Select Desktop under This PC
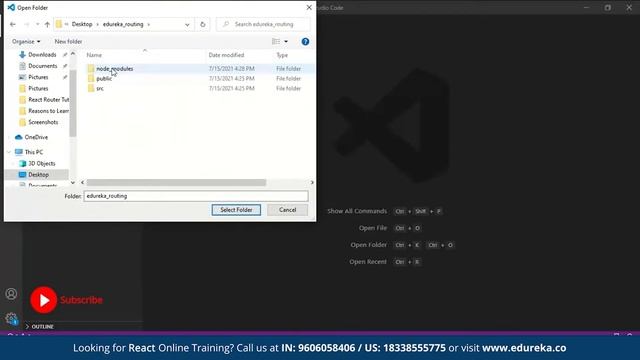The image size is (640, 360). tap(38, 175)
